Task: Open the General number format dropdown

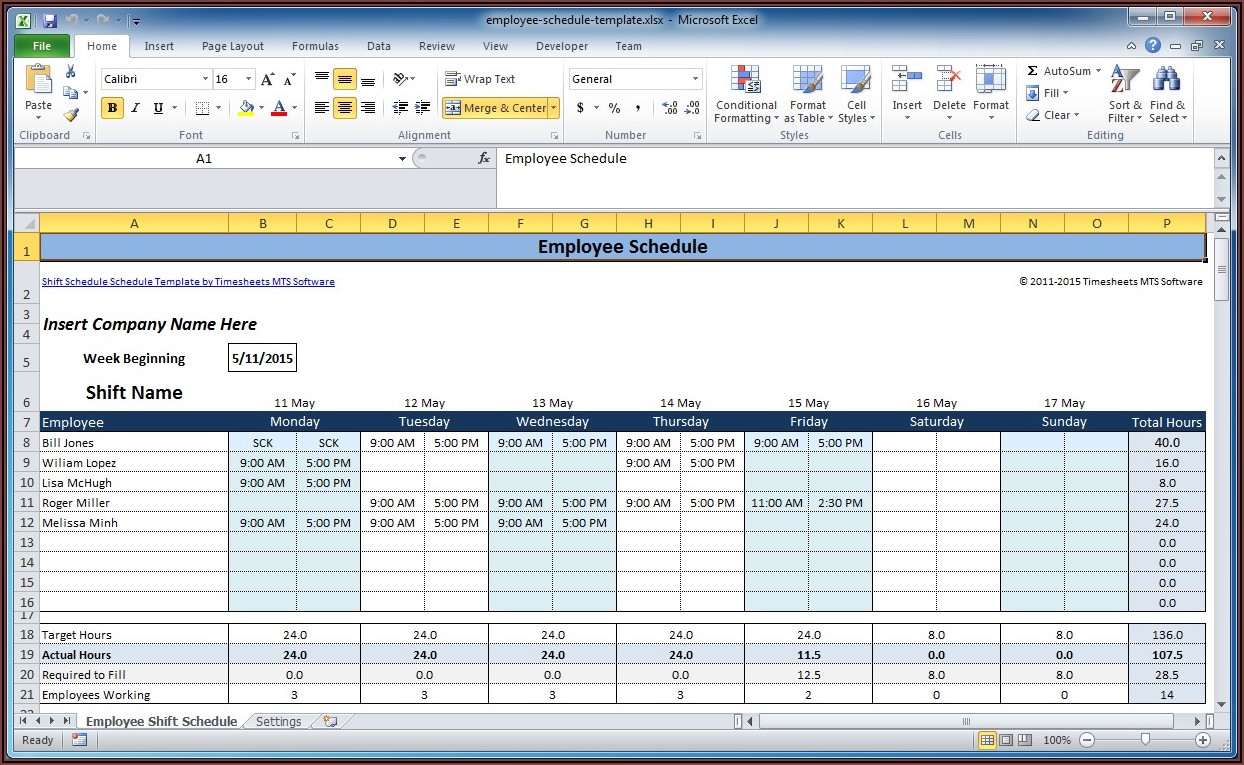Action: (x=695, y=79)
